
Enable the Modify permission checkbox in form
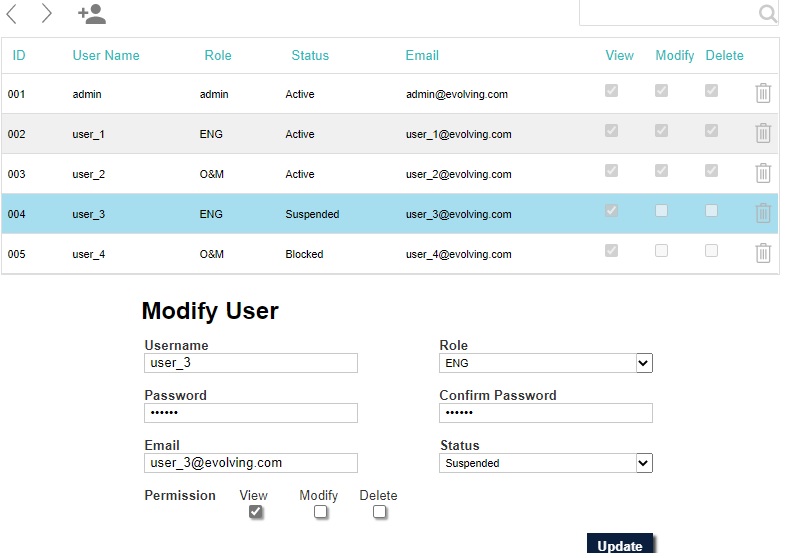click(320, 512)
